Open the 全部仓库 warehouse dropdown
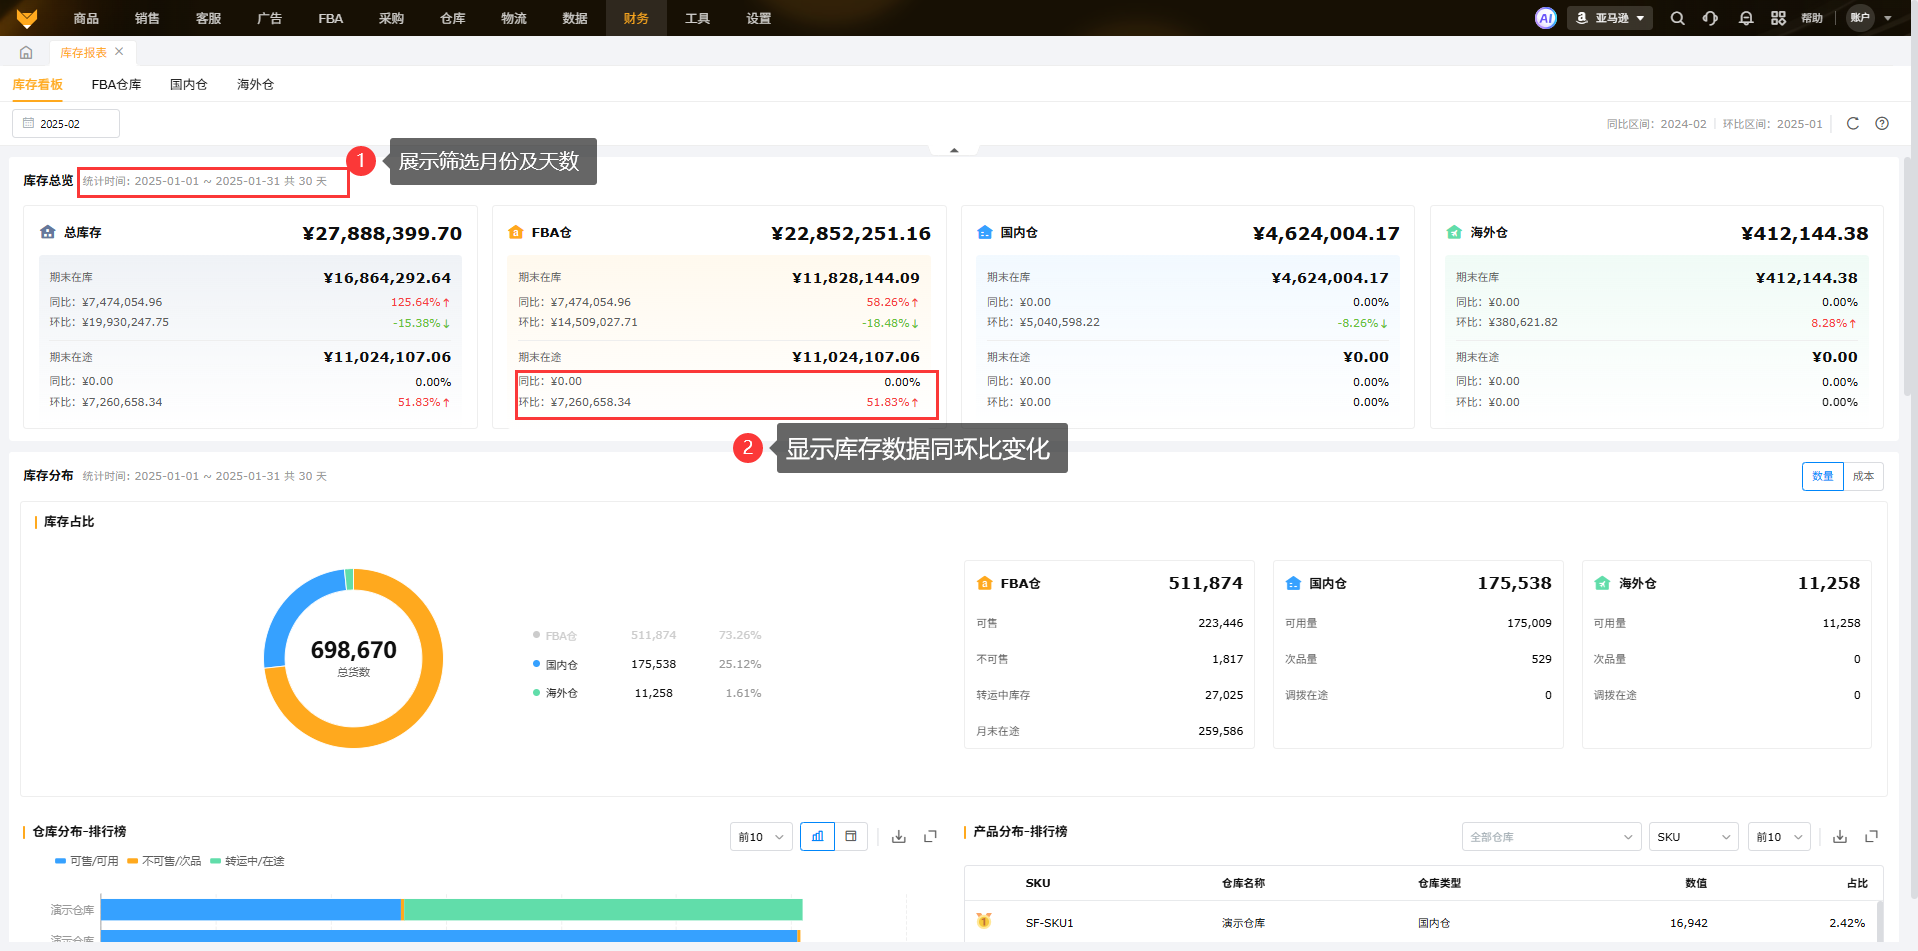1918x951 pixels. click(1550, 837)
